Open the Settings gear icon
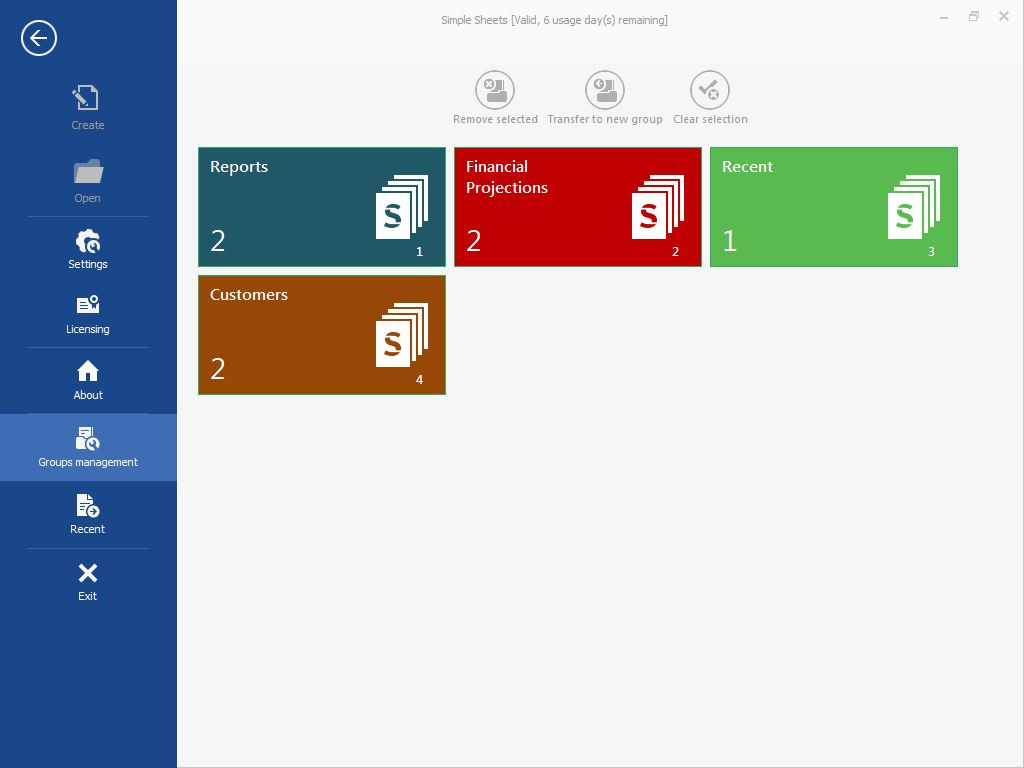Screen dimensions: 1024x768 pyautogui.click(x=88, y=241)
